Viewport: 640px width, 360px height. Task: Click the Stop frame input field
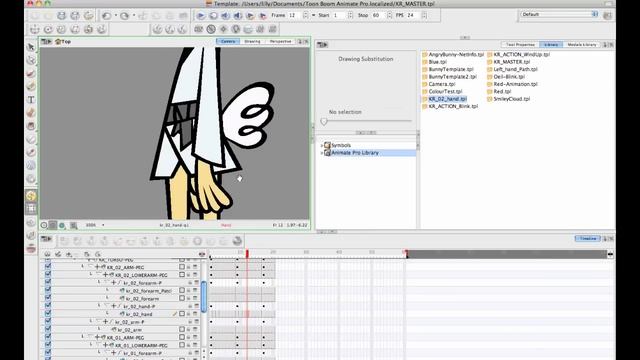[x=378, y=16]
